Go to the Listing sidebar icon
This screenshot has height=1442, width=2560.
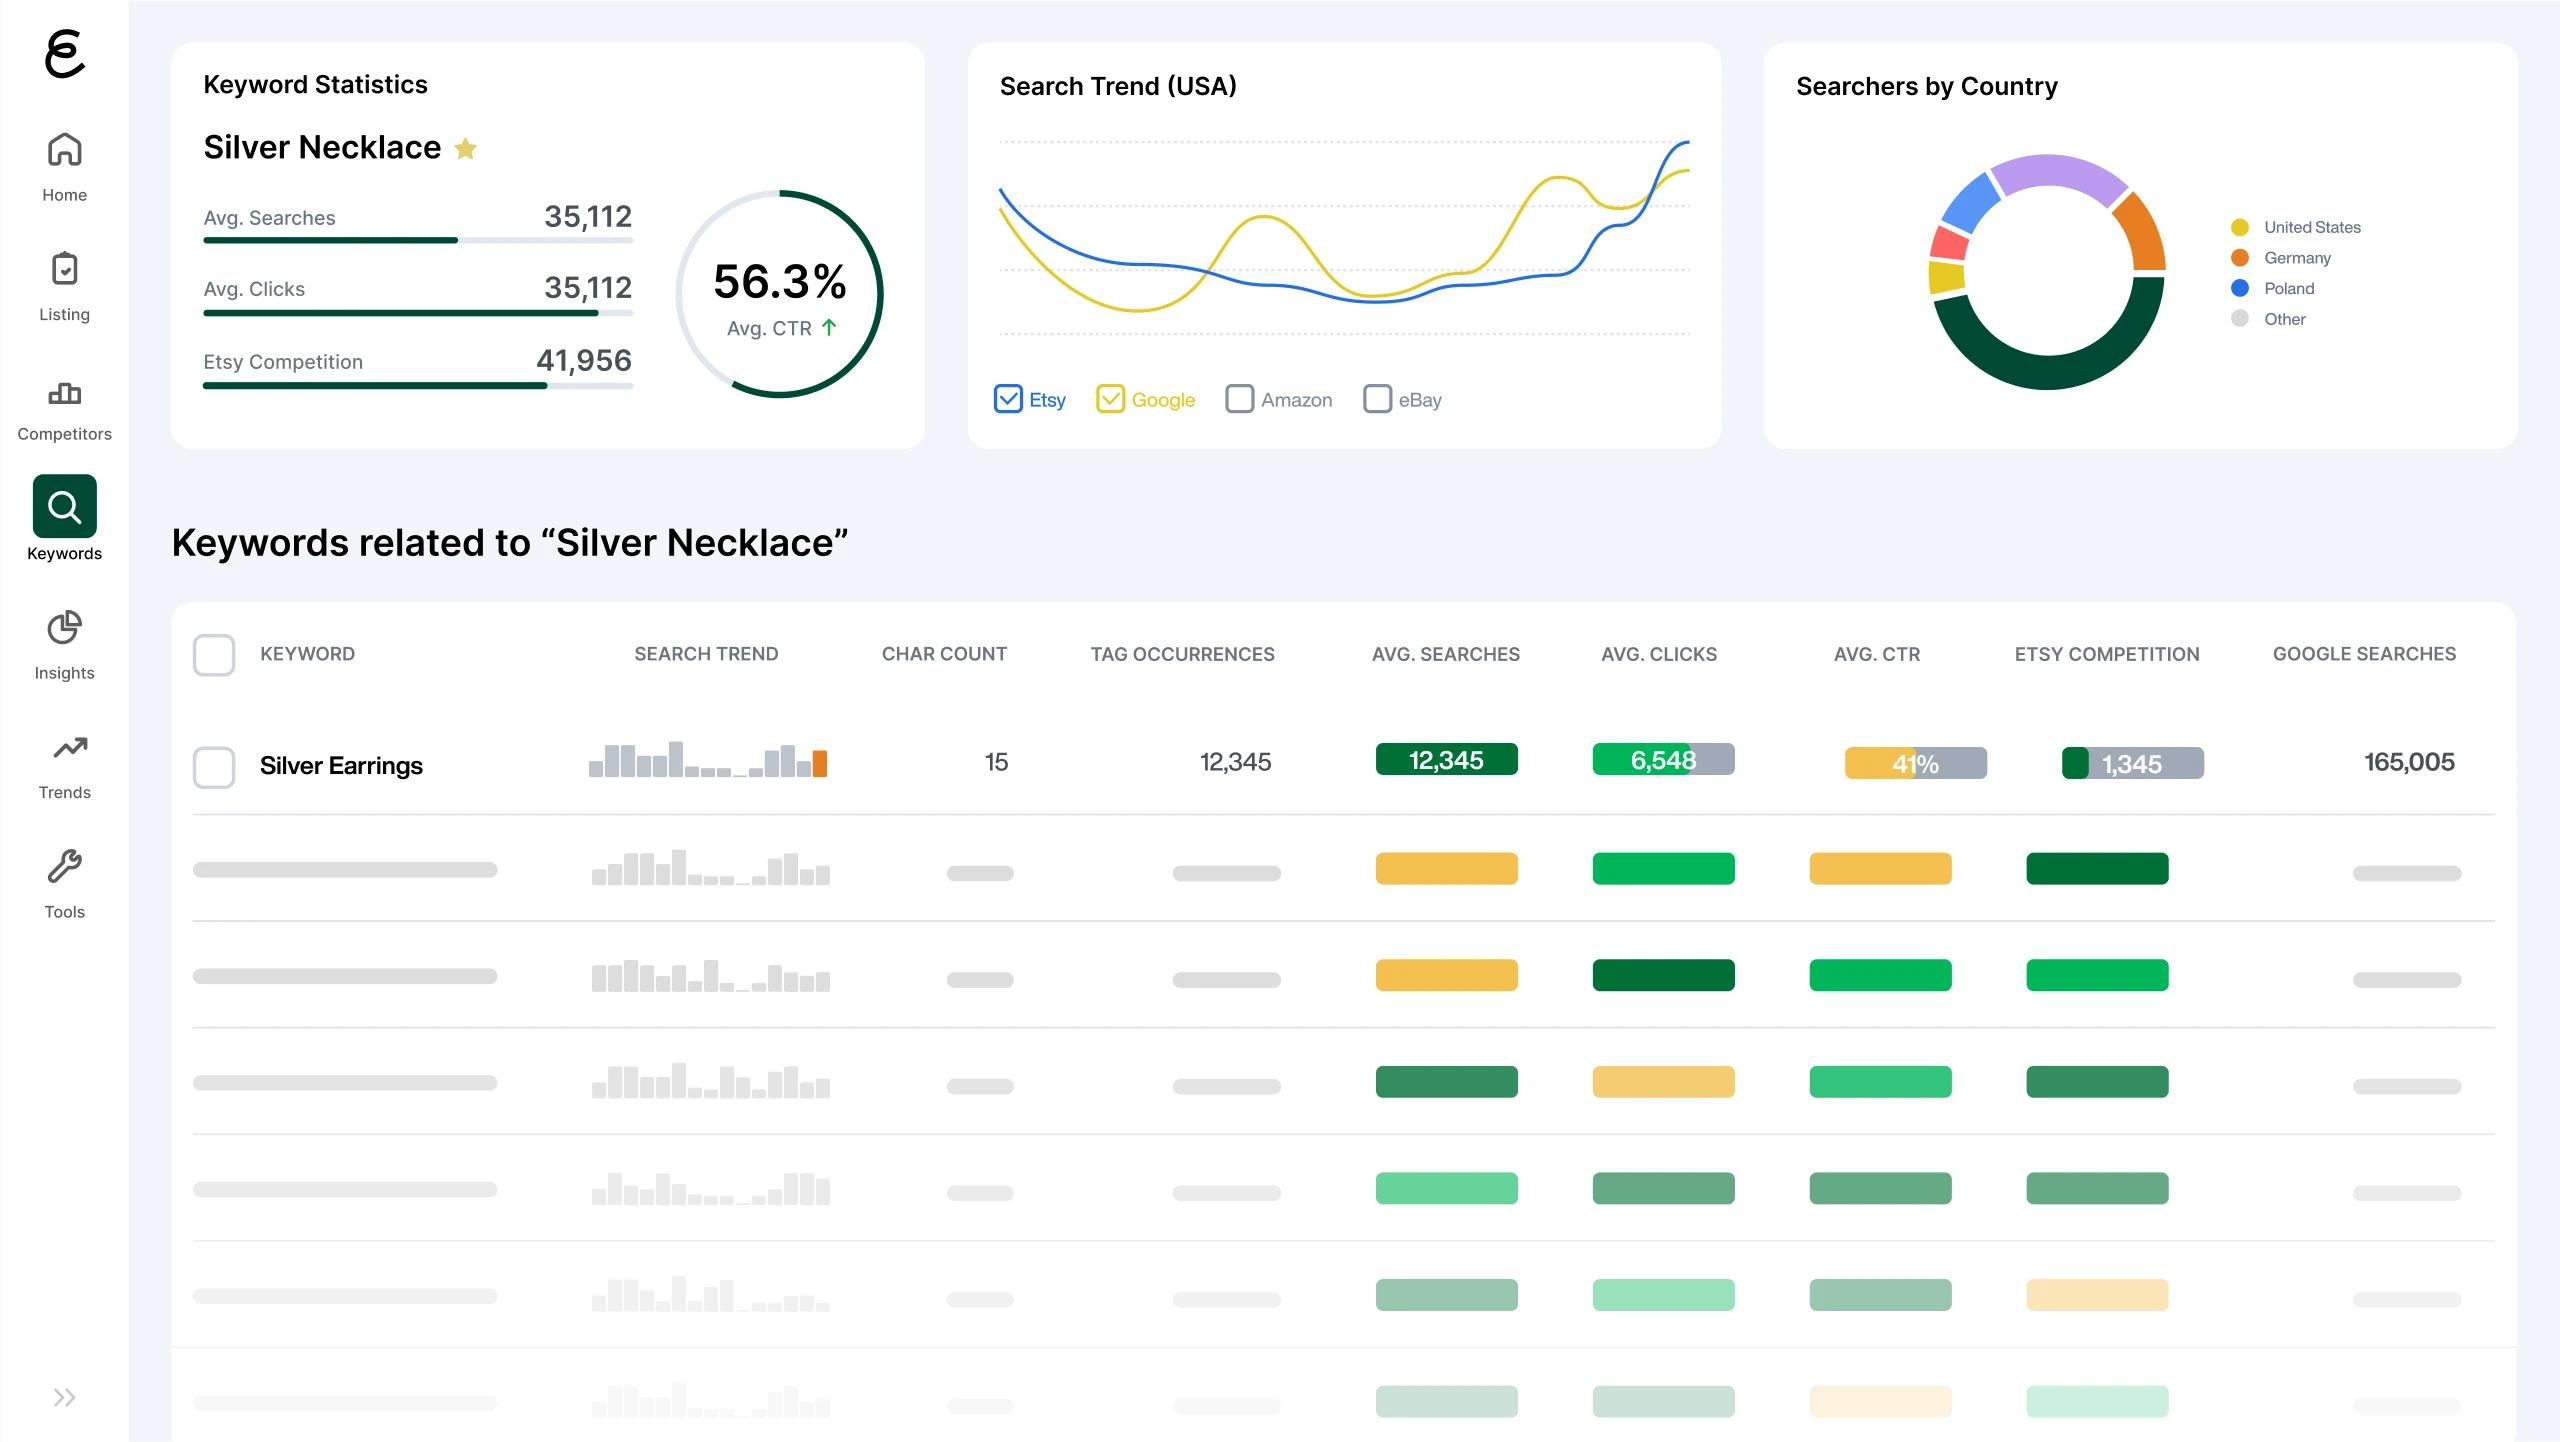pyautogui.click(x=64, y=269)
